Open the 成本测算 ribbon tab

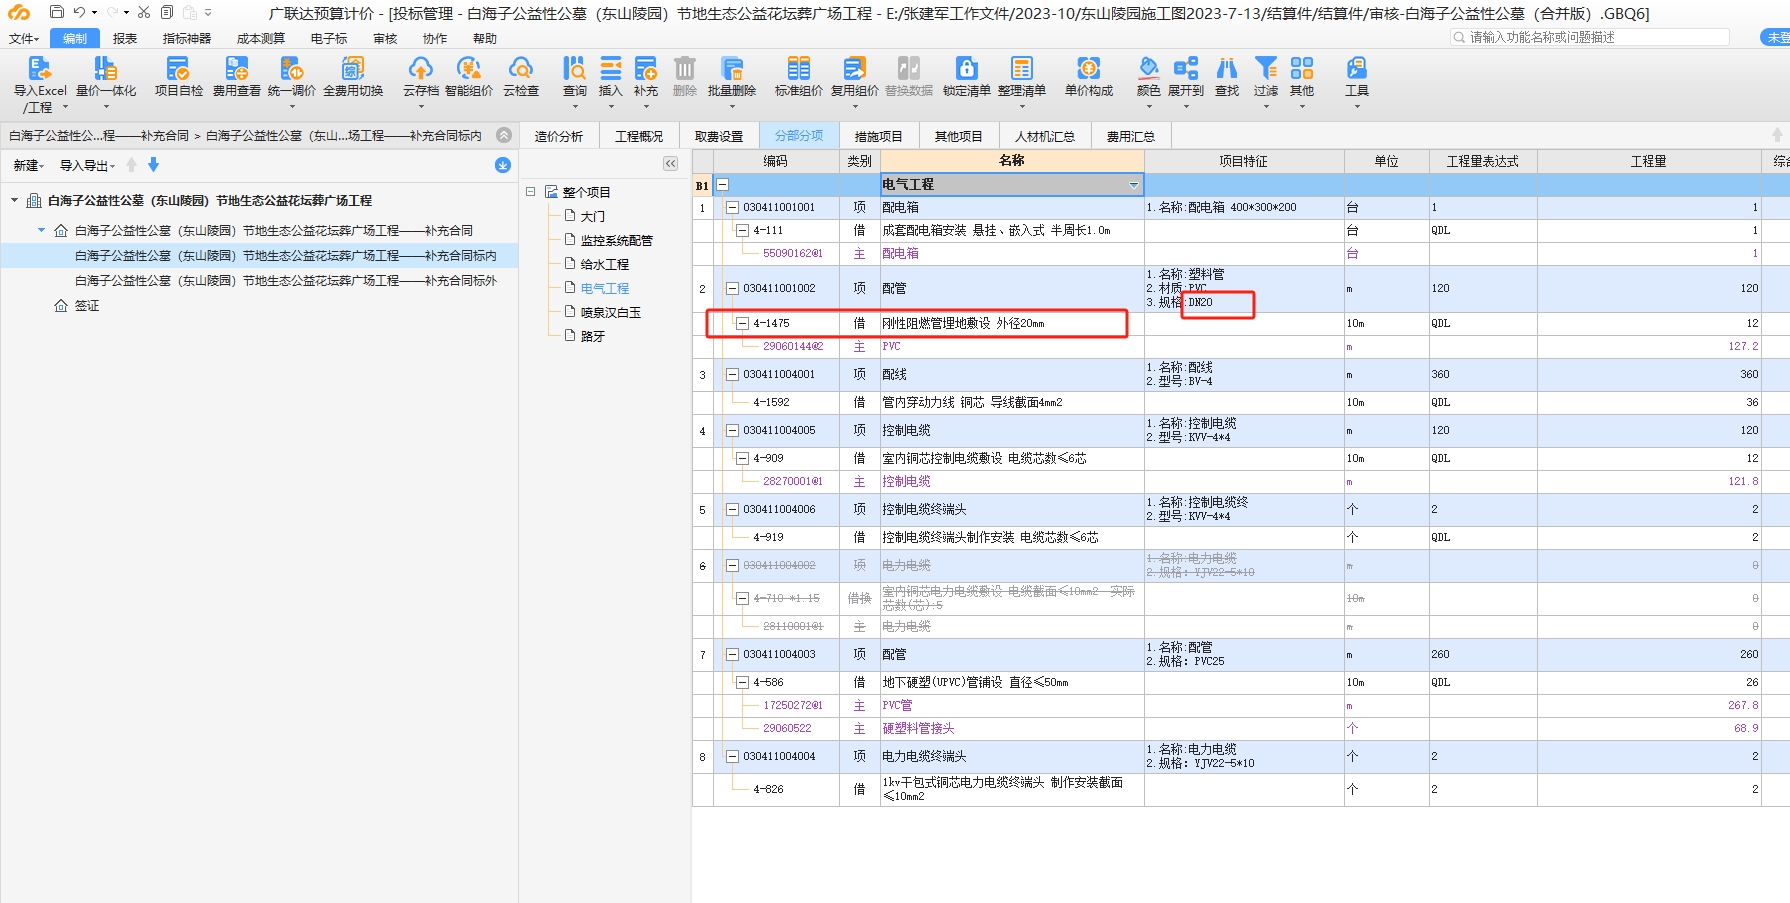[261, 39]
